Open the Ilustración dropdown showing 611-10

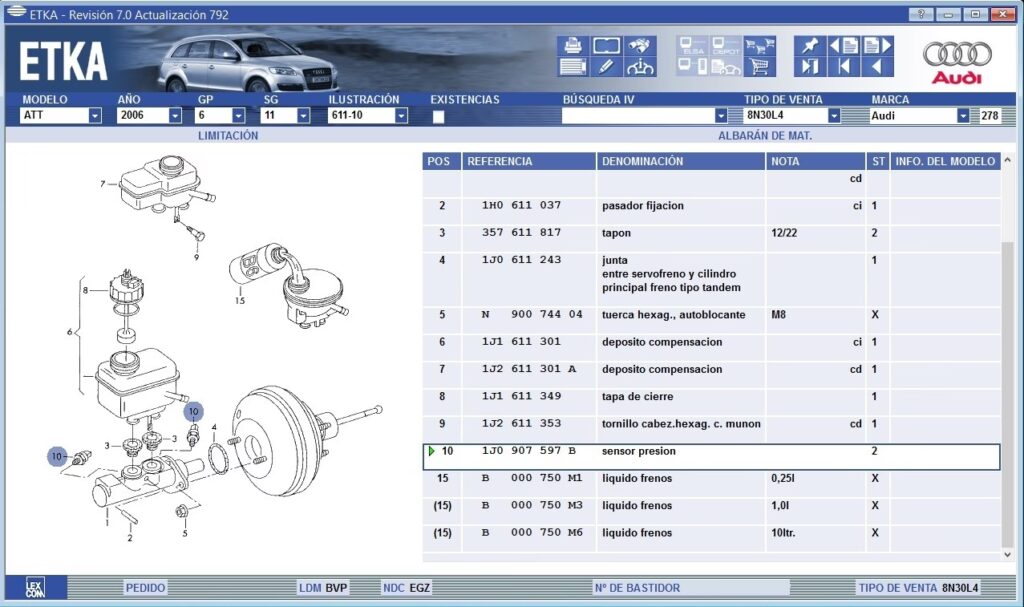coord(401,116)
